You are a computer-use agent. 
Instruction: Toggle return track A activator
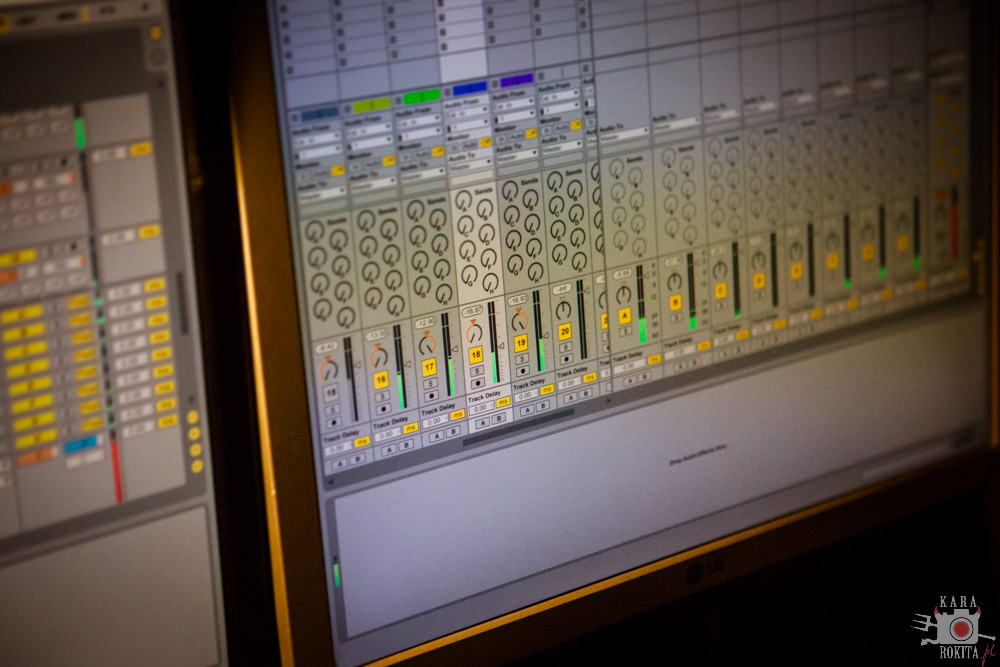624,315
